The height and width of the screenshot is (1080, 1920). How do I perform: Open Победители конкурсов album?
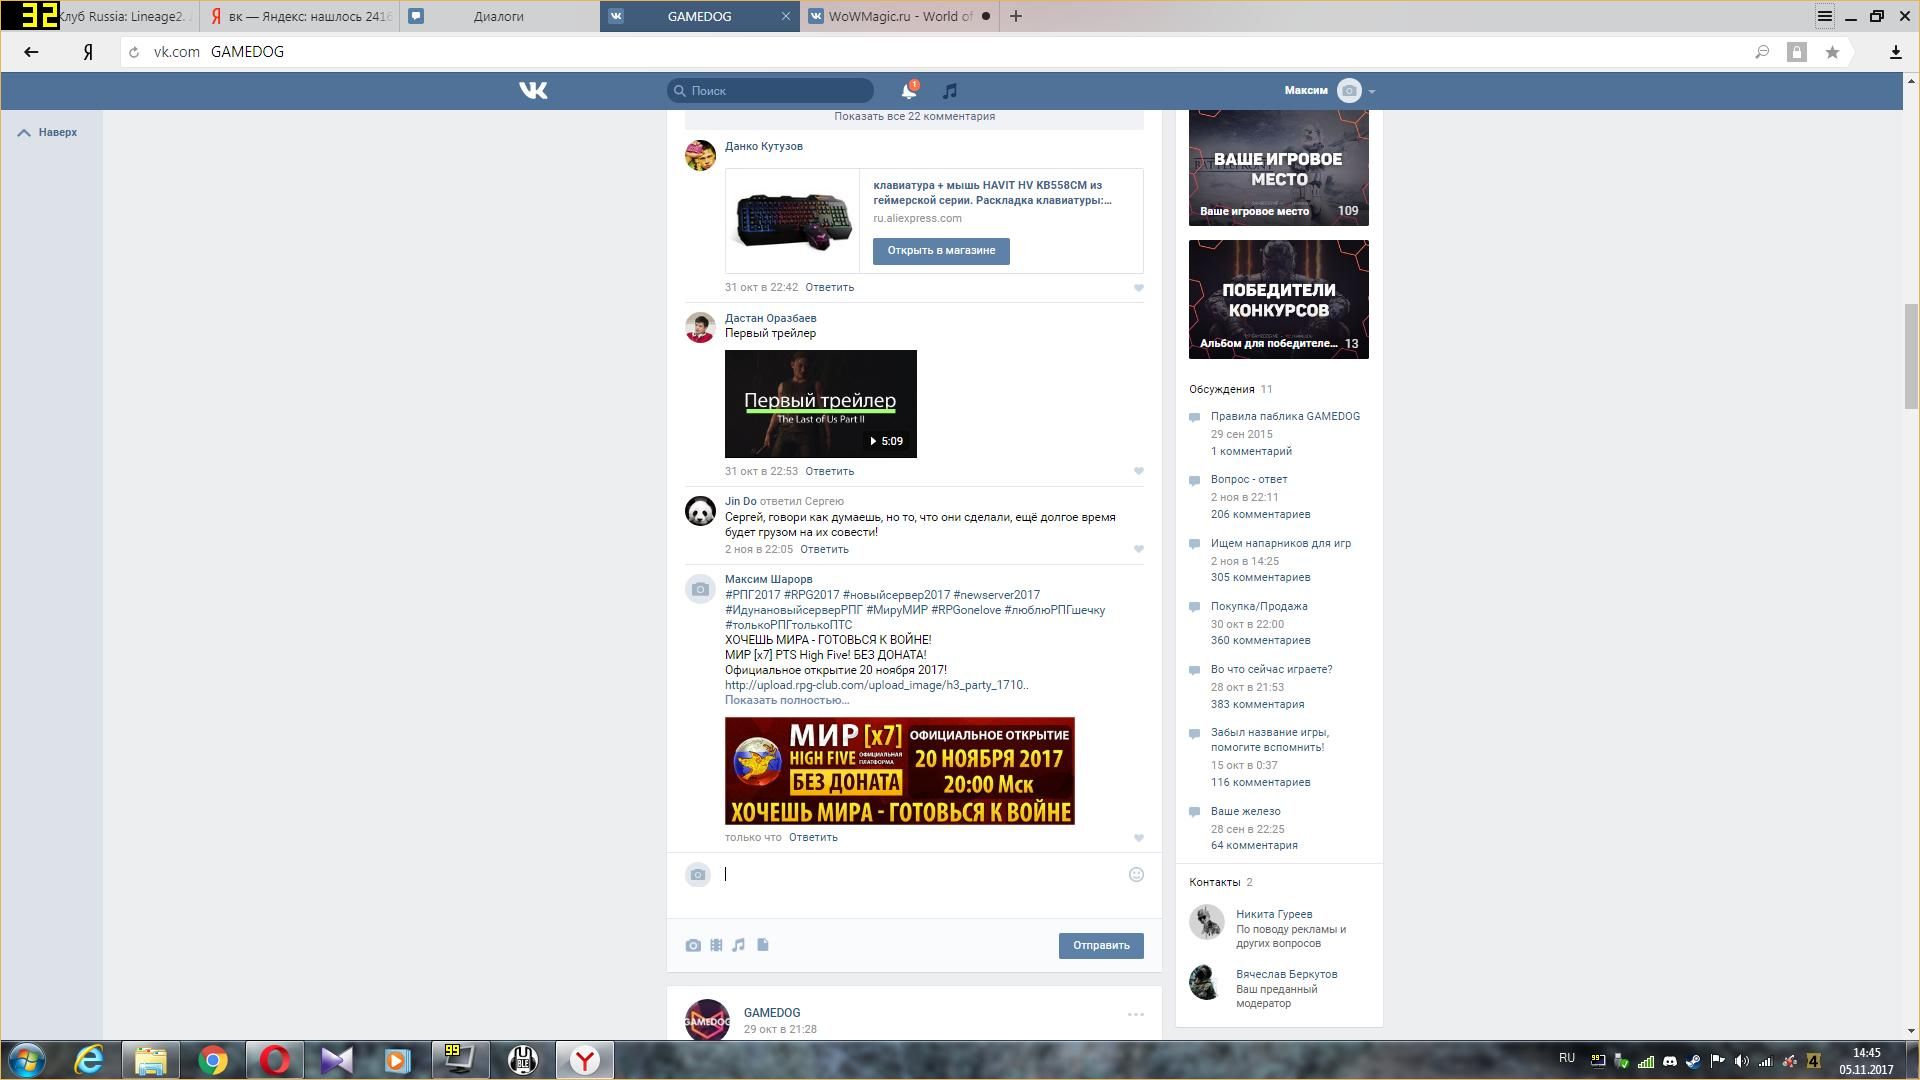click(x=1279, y=299)
